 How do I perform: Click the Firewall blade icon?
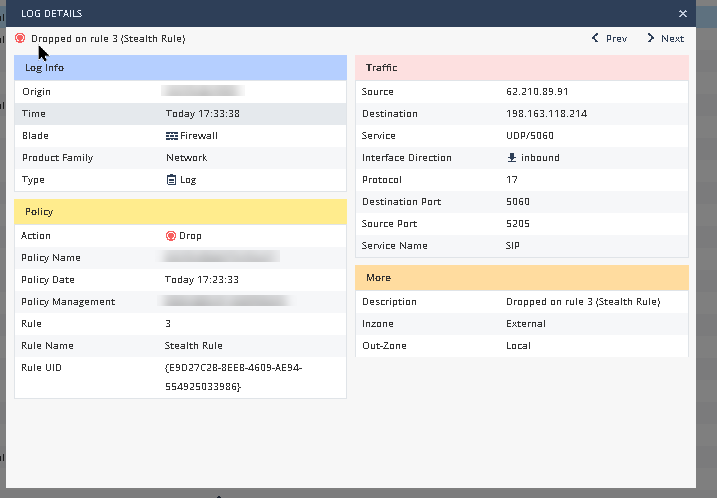171,136
